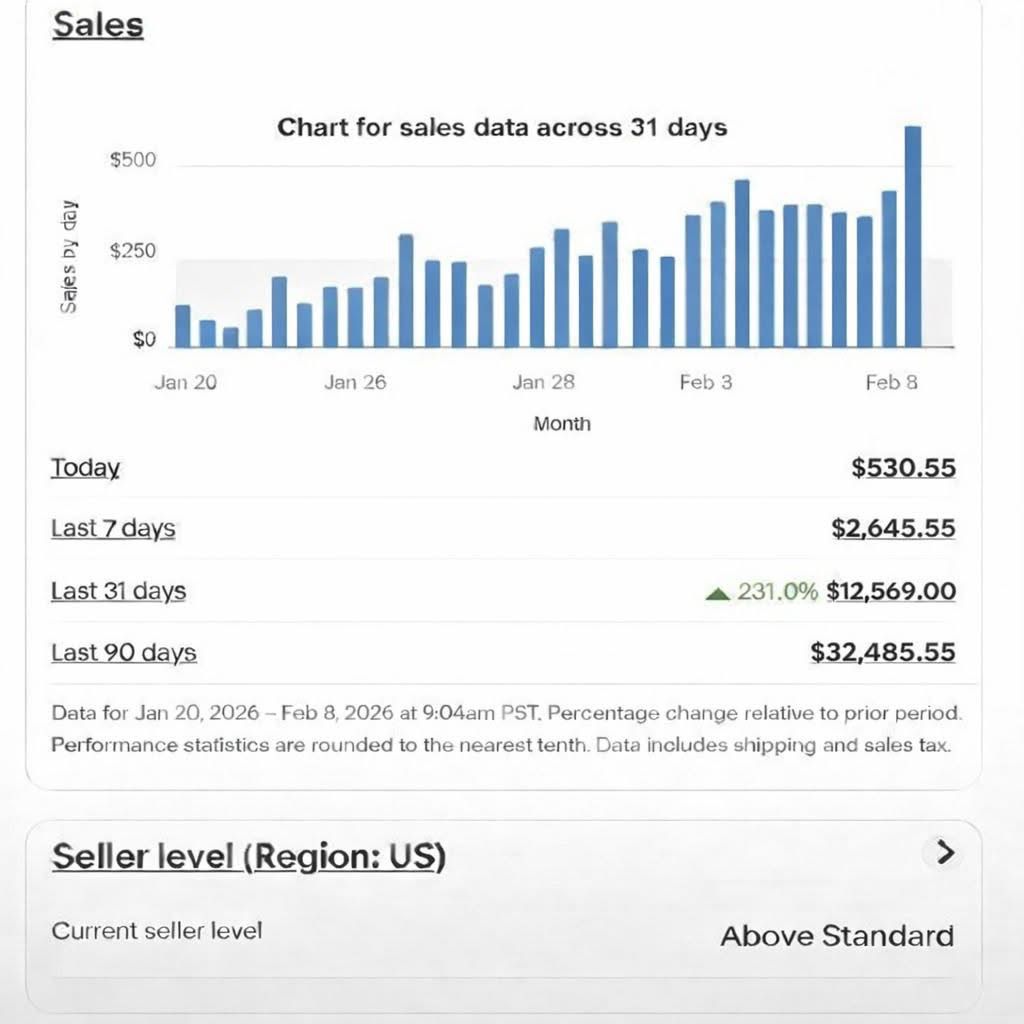
Task: Click the $12,569.00 sales amount
Action: point(891,591)
